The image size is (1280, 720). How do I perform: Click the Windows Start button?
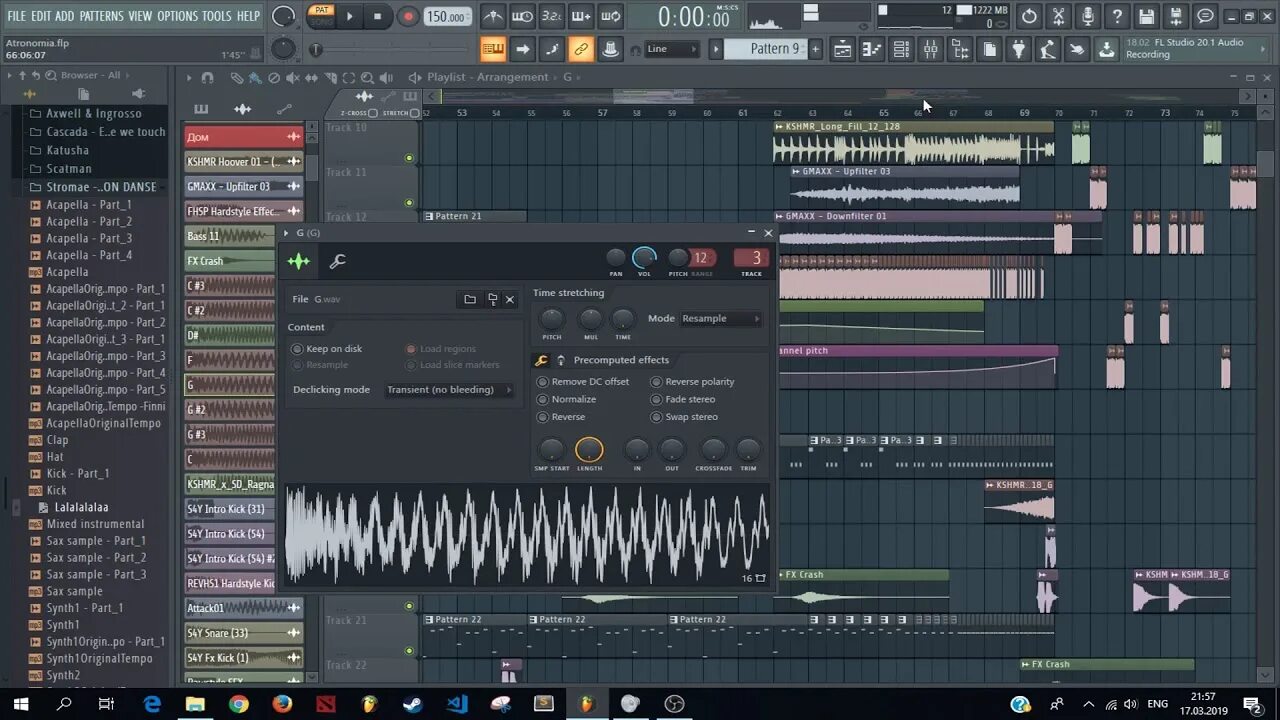pos(20,704)
